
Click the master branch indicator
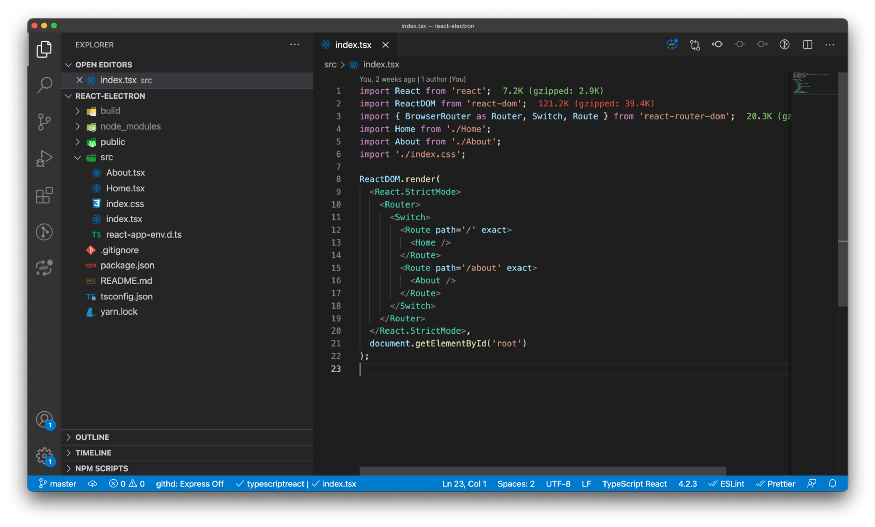pos(57,484)
